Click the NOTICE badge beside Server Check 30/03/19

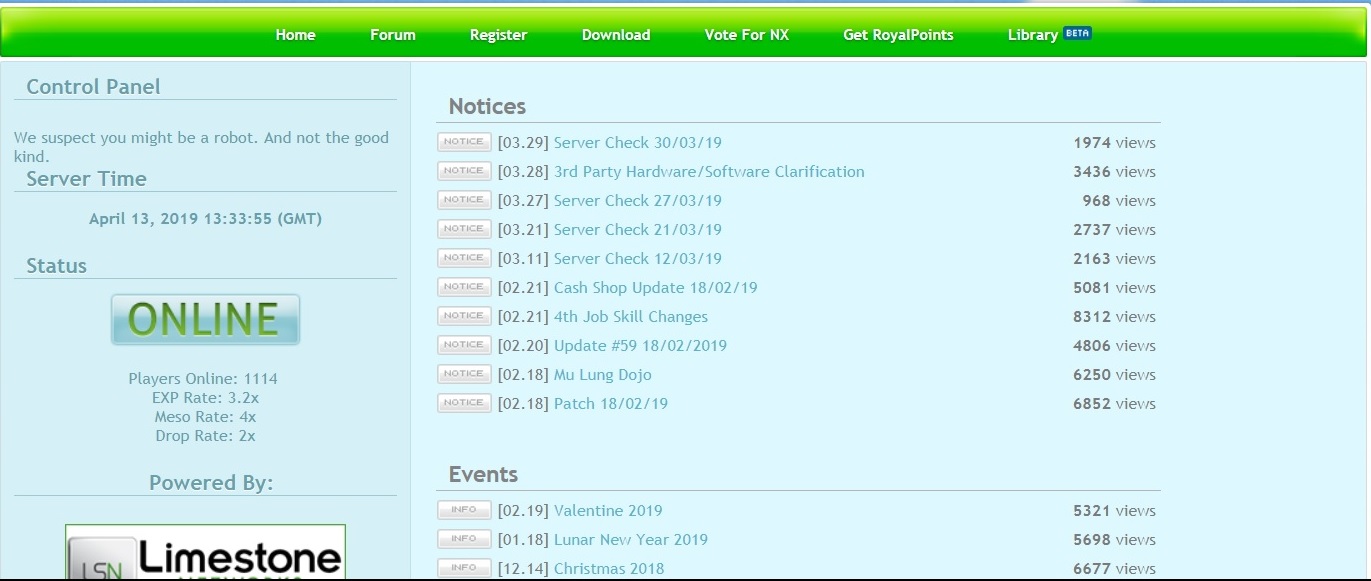[x=464, y=142]
